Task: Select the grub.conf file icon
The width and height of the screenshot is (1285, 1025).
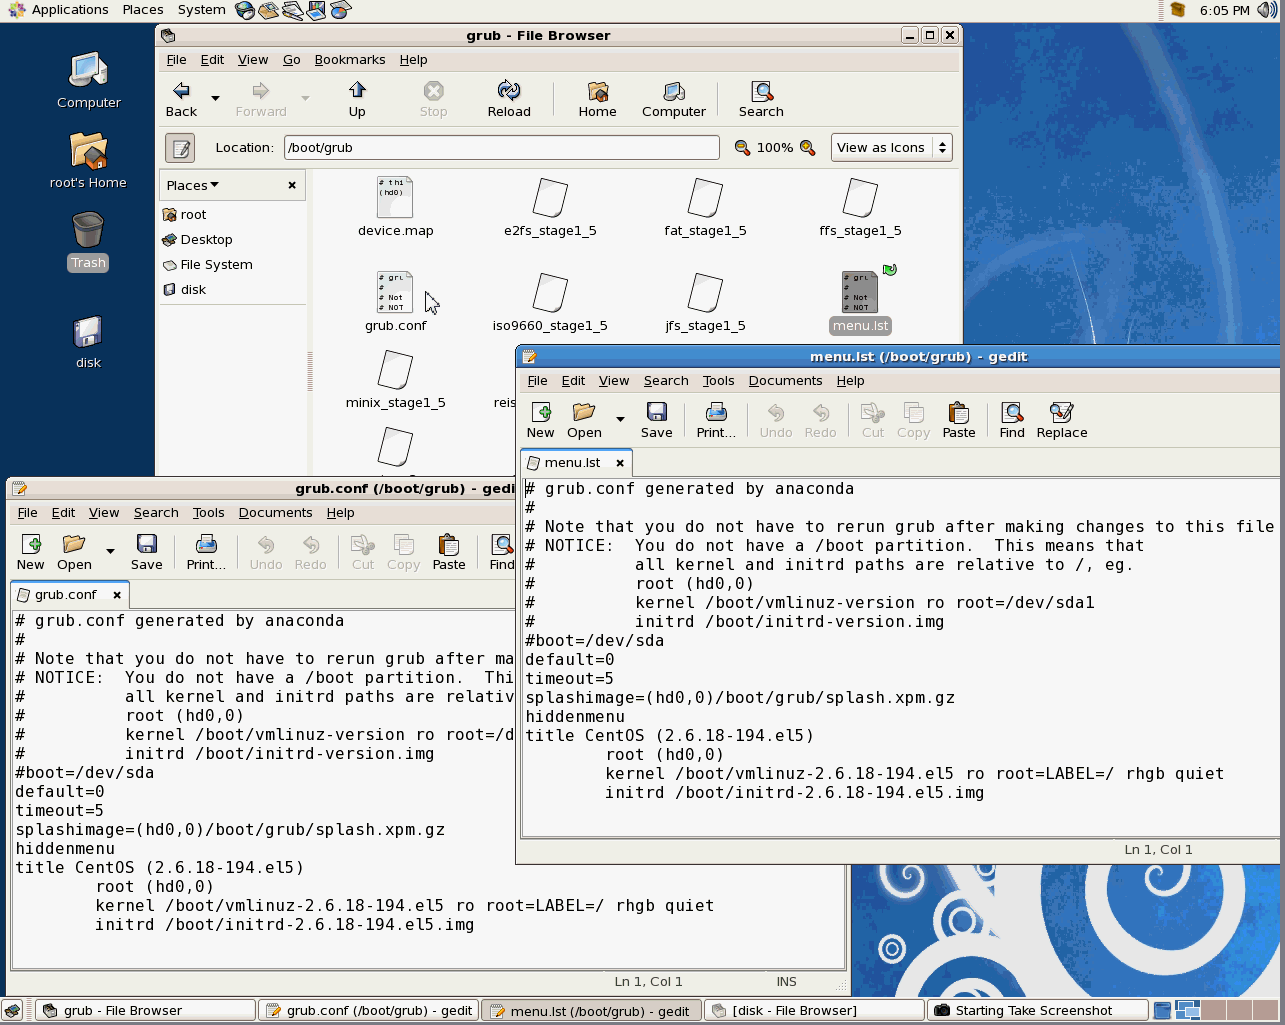Action: click(395, 302)
